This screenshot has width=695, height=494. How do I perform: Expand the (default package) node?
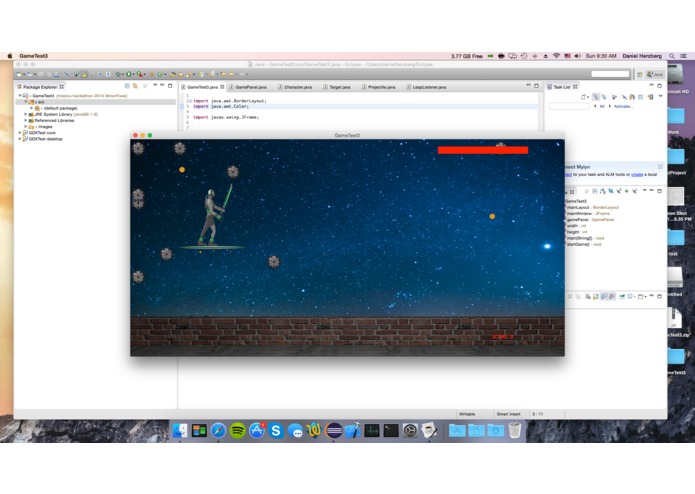(31, 108)
